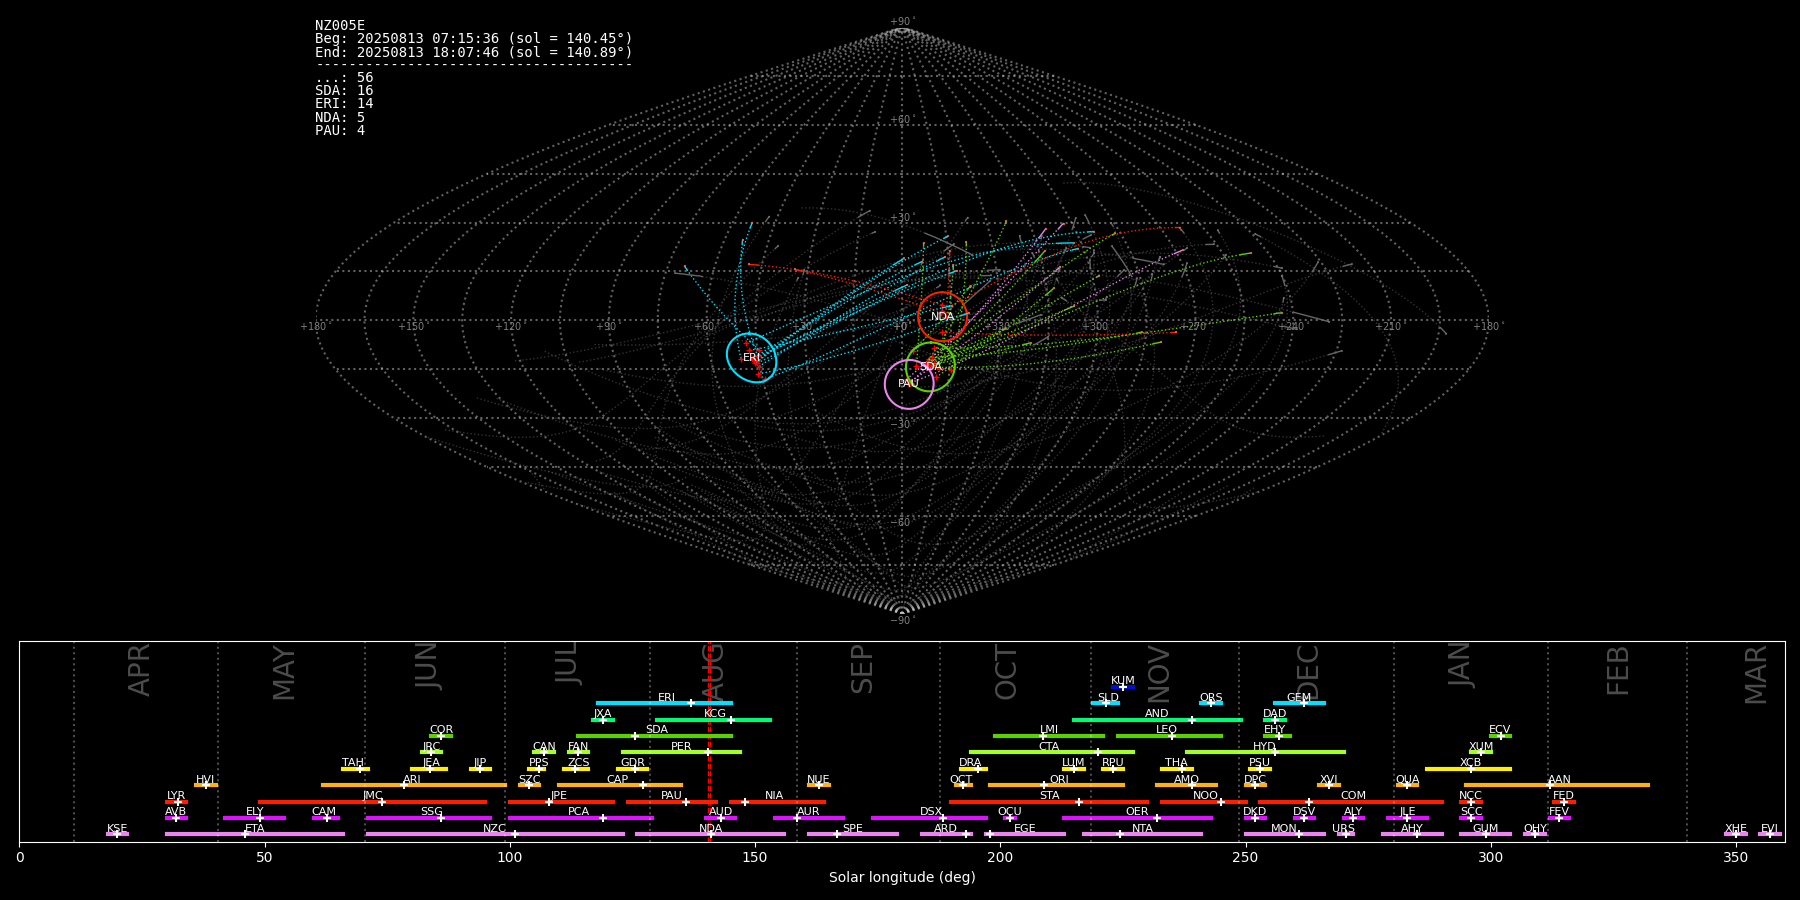Click the red NIA shower bar
This screenshot has width=1800, height=900.
tap(777, 802)
